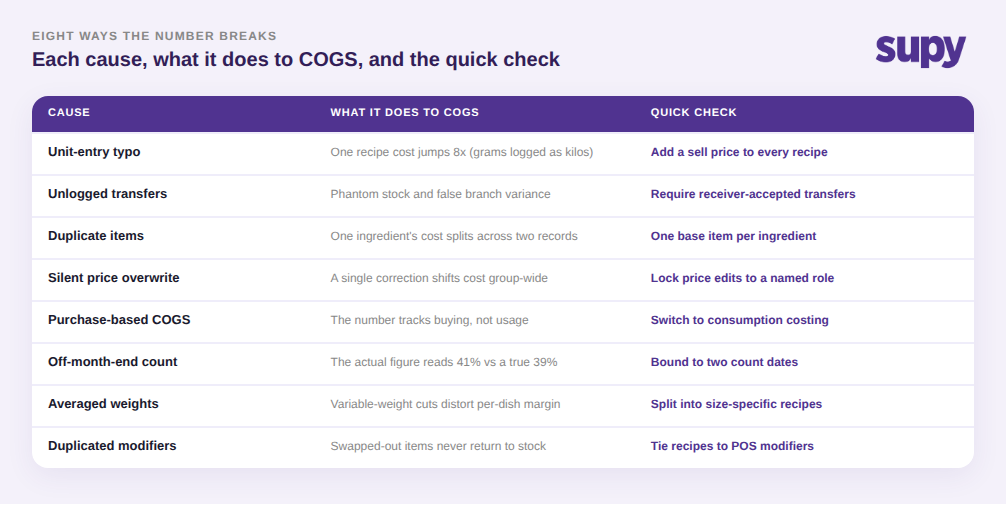Click the supy logo
1006x530 pixels.
(921, 51)
